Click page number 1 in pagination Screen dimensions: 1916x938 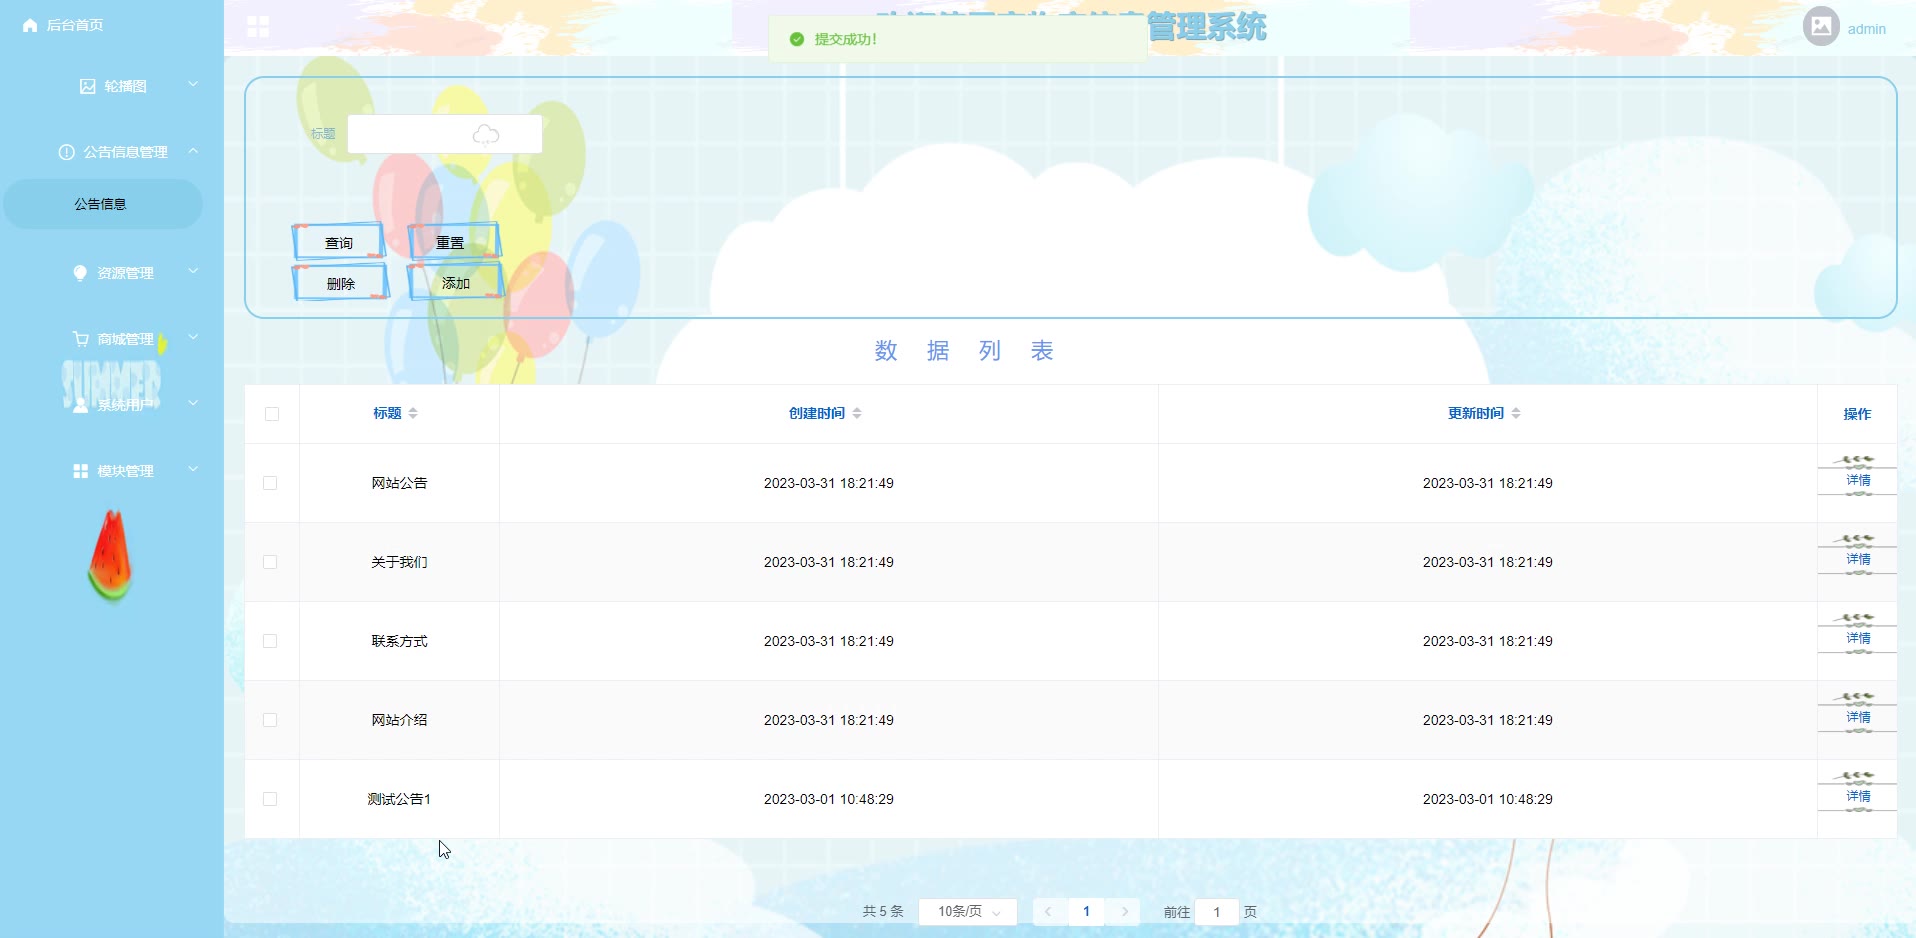pos(1086,912)
